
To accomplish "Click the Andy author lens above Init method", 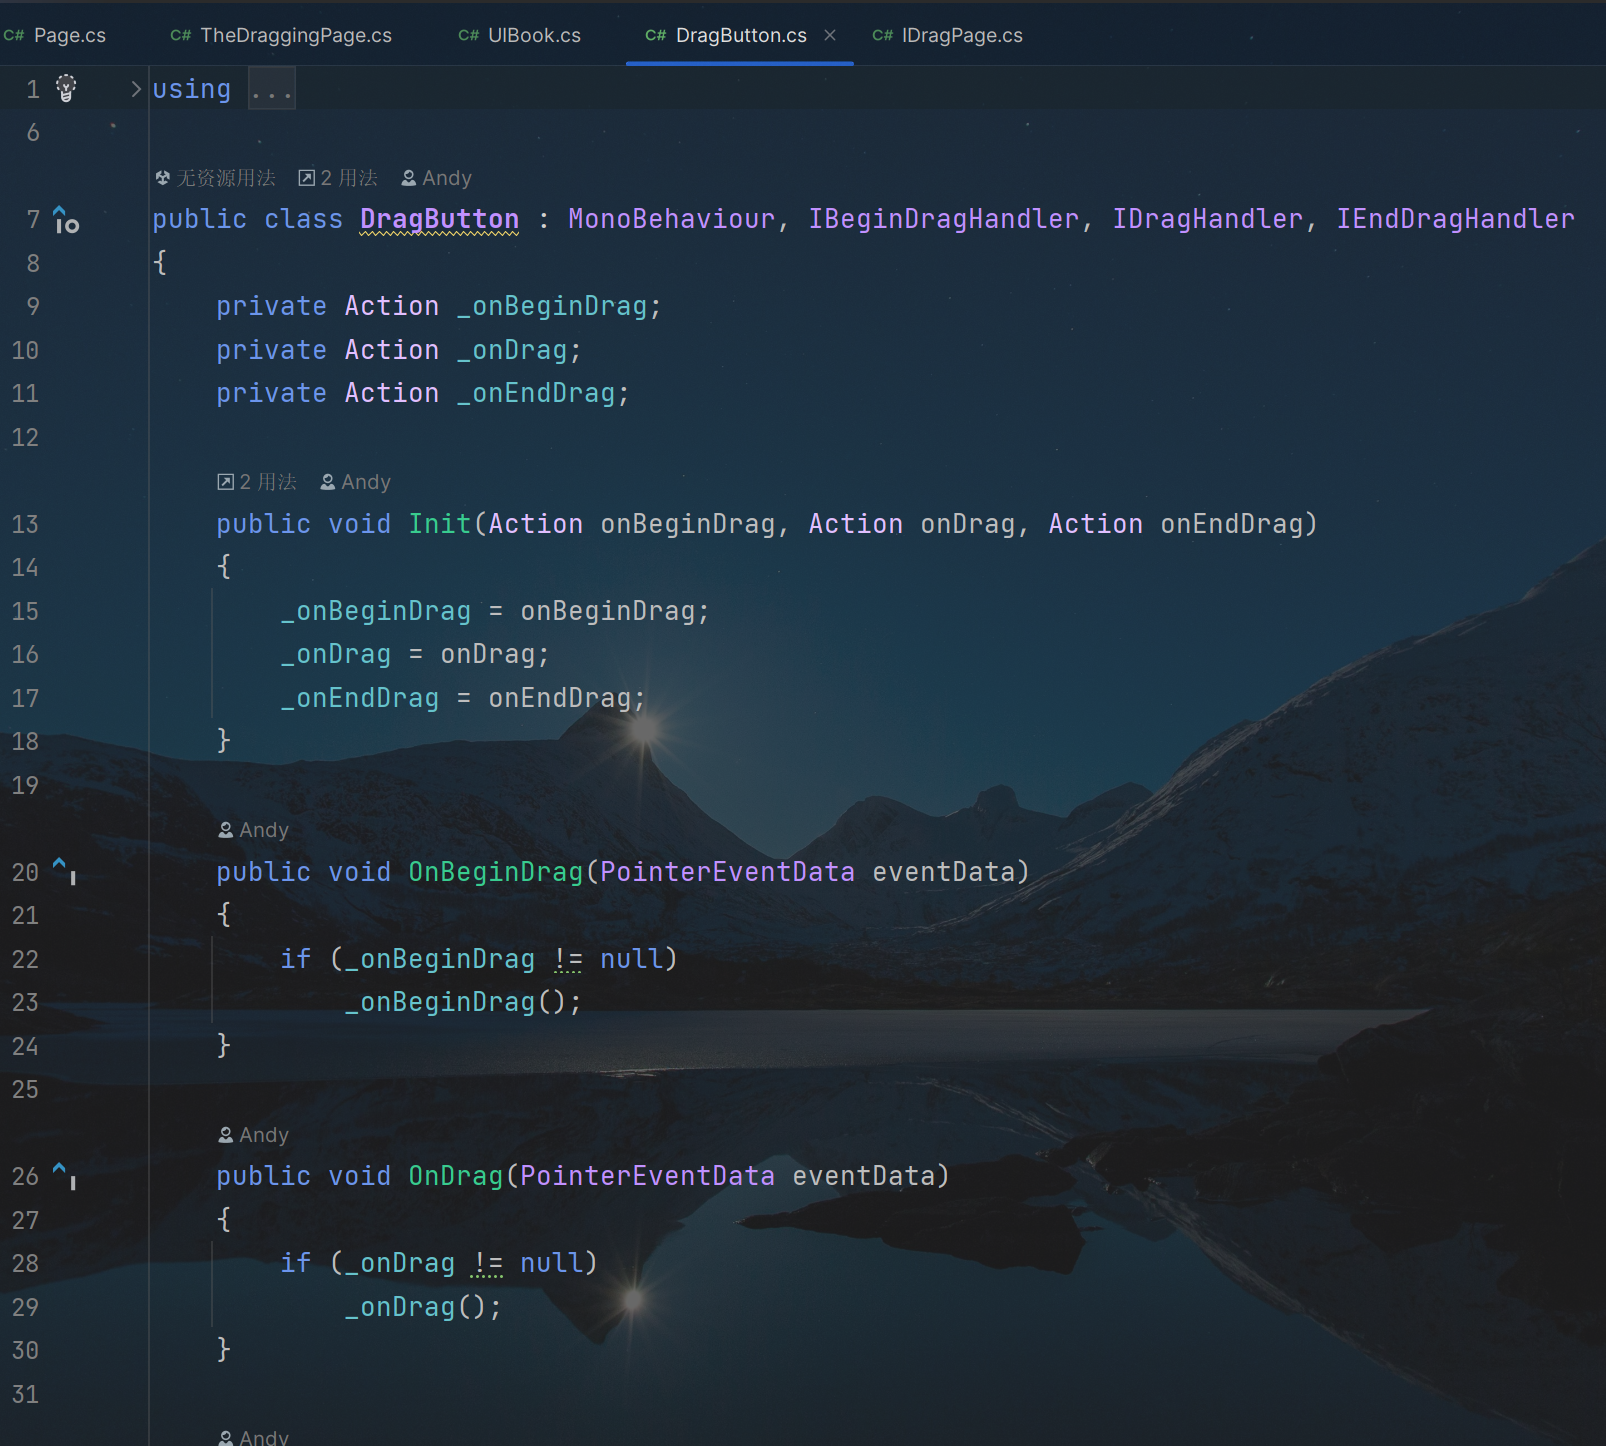I will [355, 482].
